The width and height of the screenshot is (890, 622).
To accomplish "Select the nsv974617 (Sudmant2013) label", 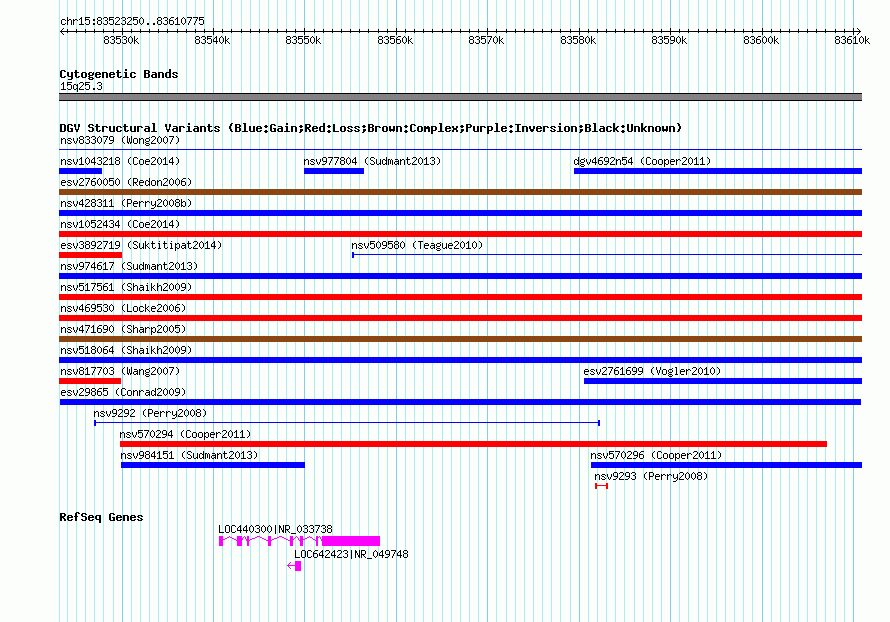I will click(129, 266).
